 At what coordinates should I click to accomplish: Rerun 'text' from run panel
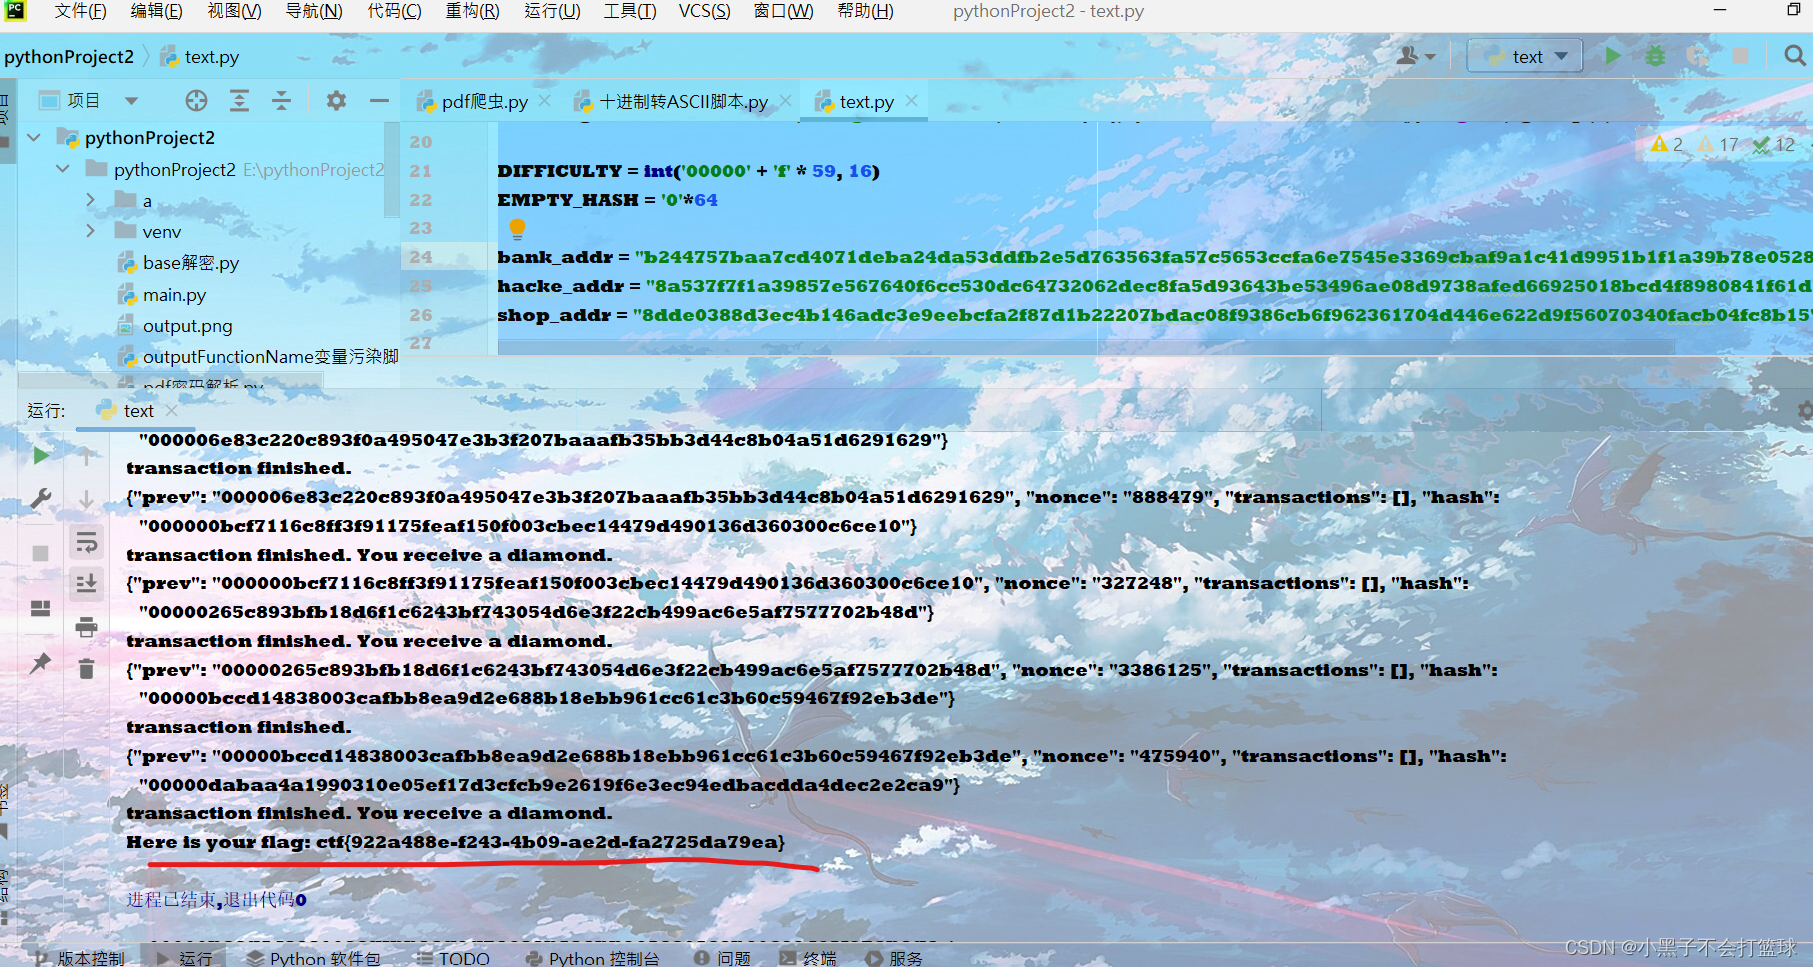40,456
